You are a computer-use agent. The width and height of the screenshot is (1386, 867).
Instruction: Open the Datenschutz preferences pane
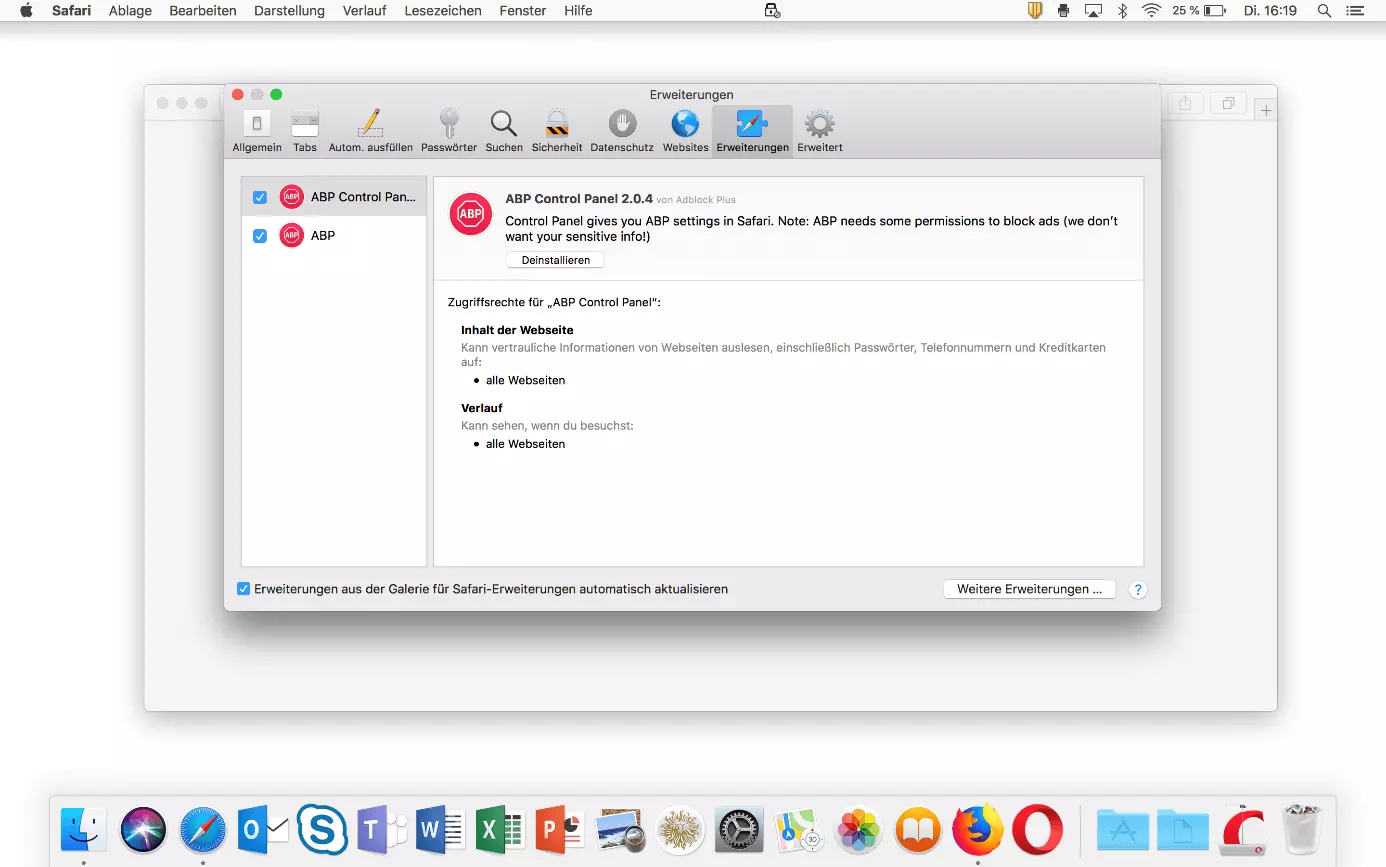(622, 131)
